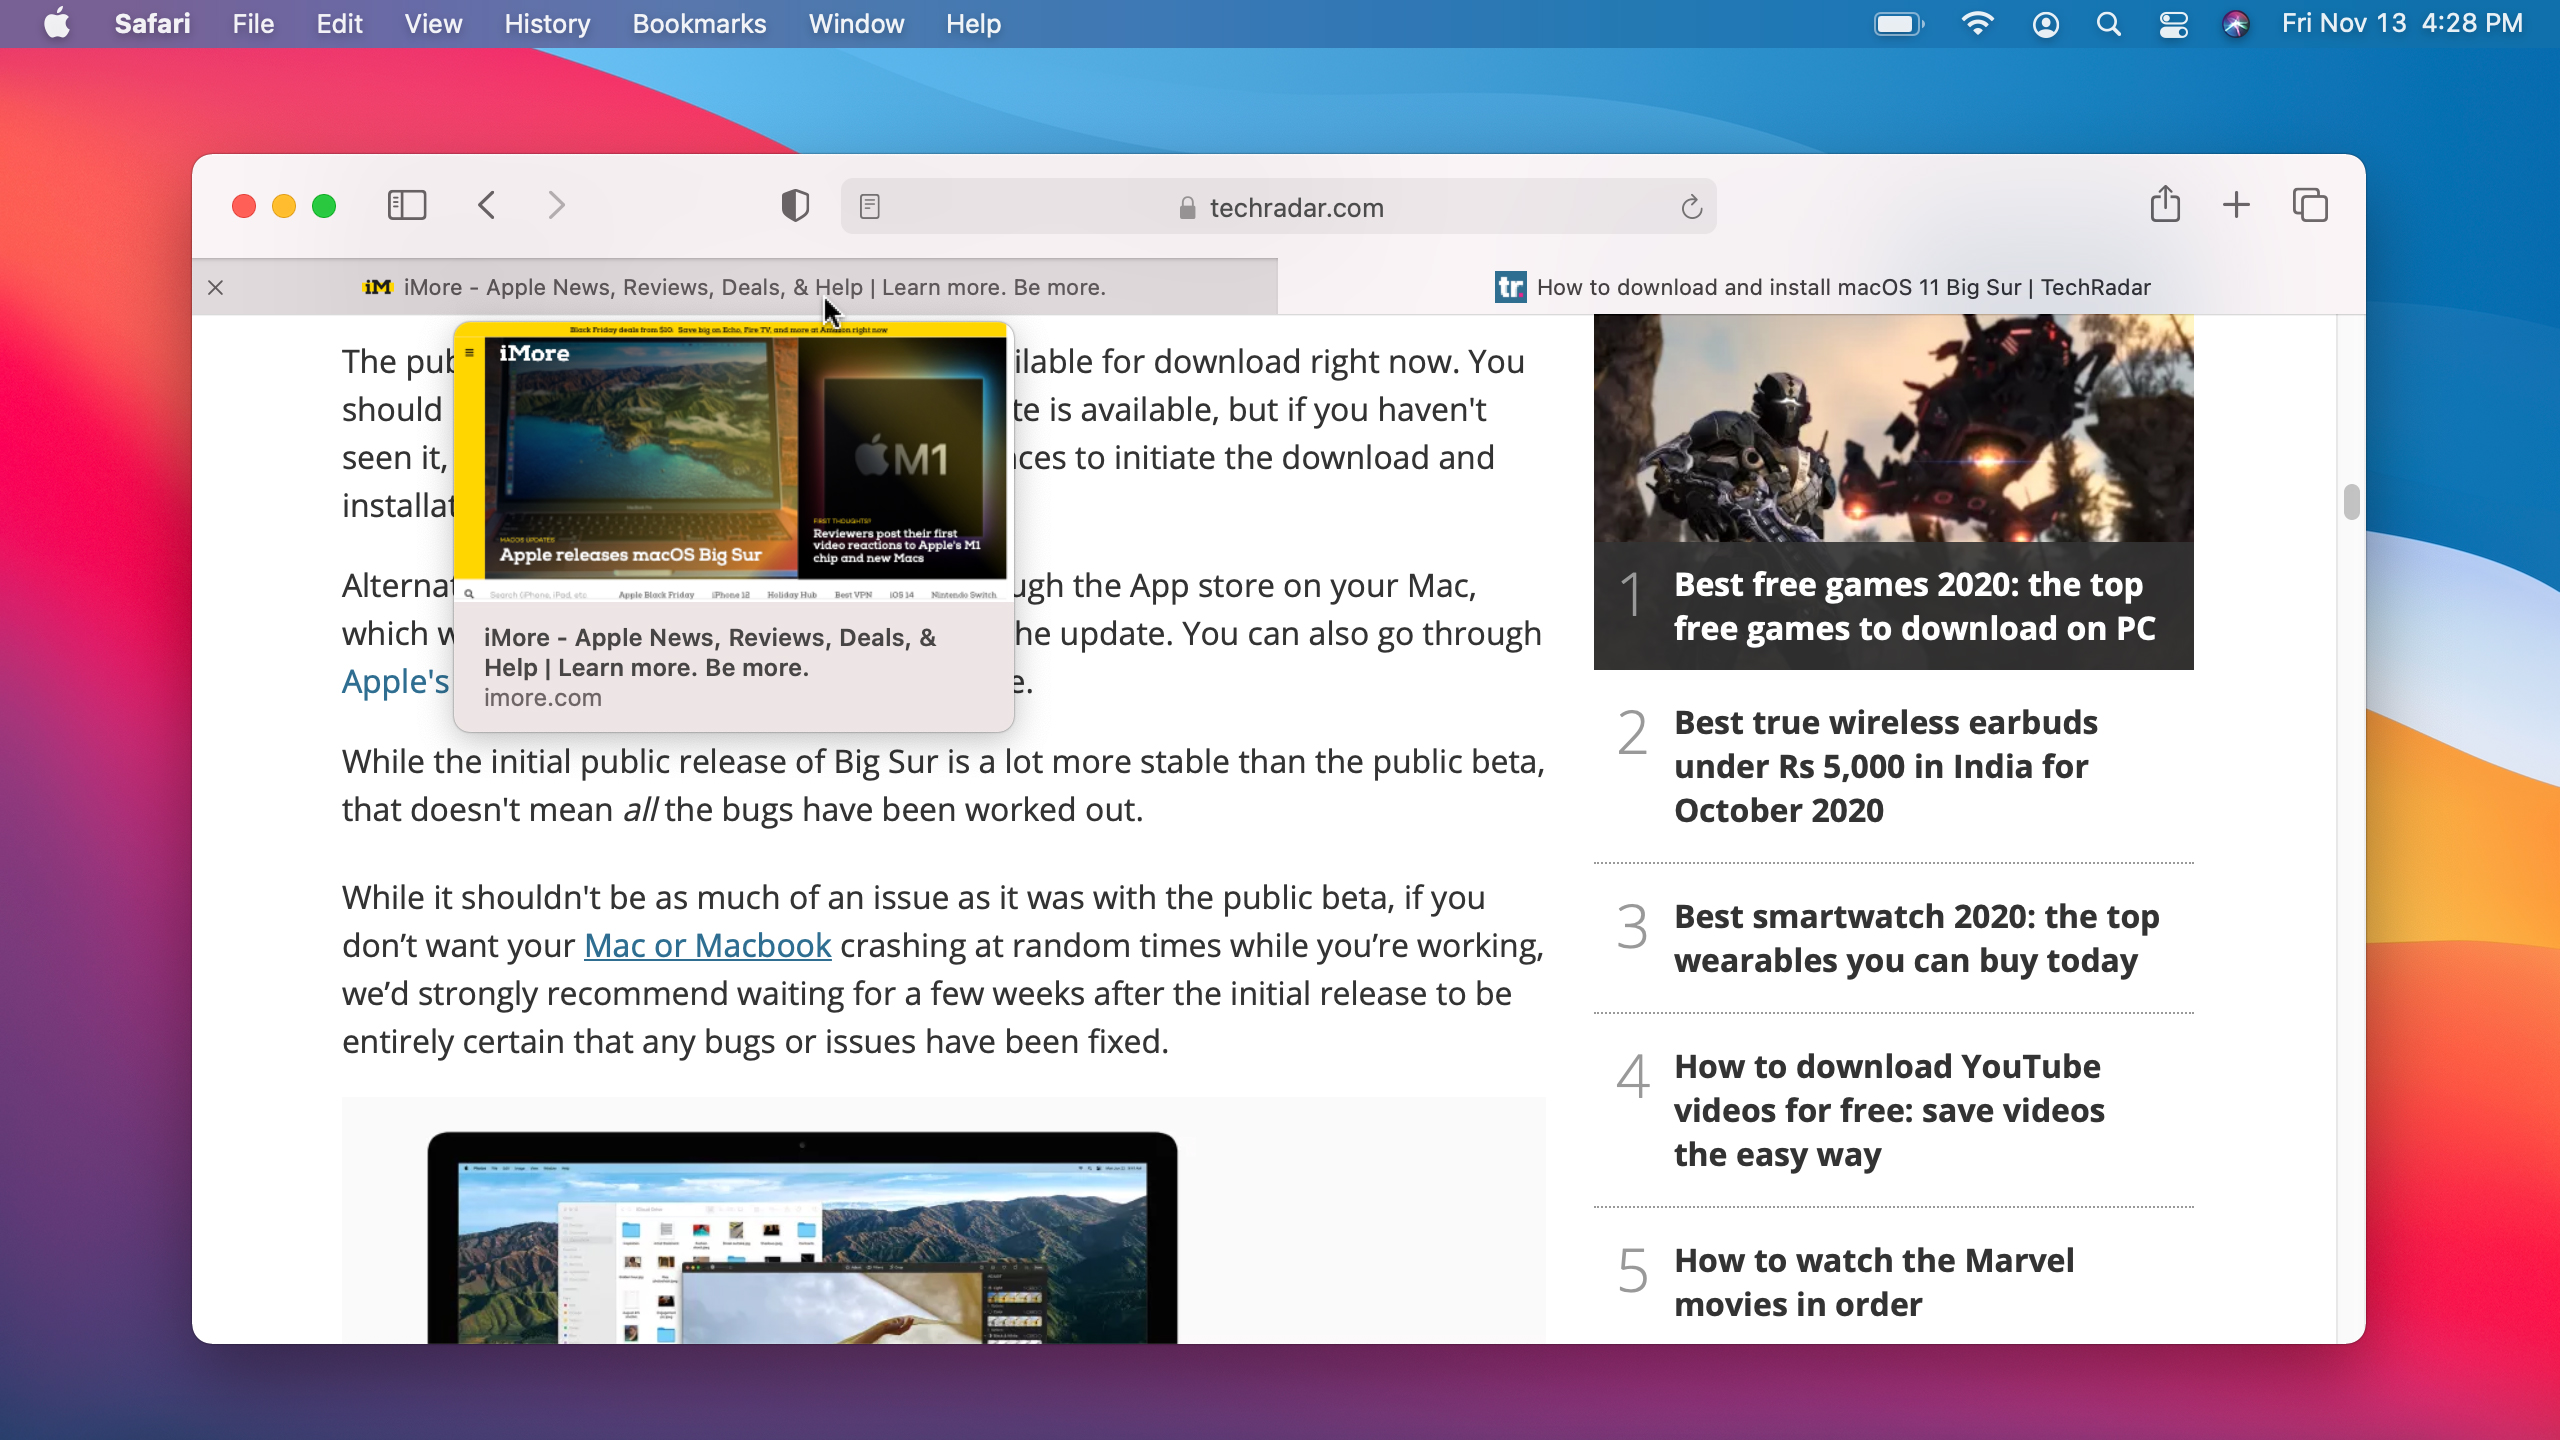Toggle the Safari sidebar button

(x=407, y=206)
